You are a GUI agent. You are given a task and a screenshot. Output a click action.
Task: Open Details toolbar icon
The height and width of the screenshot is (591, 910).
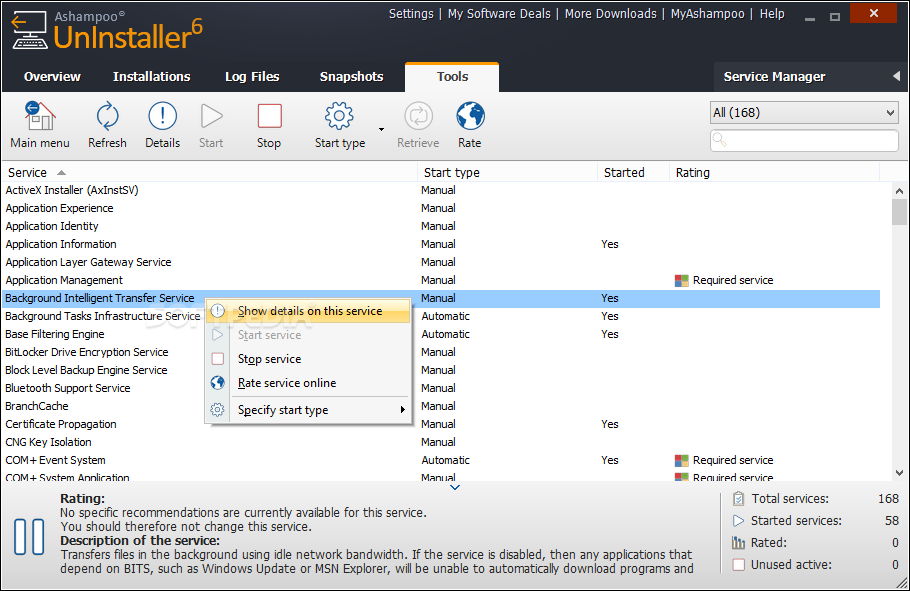point(162,116)
